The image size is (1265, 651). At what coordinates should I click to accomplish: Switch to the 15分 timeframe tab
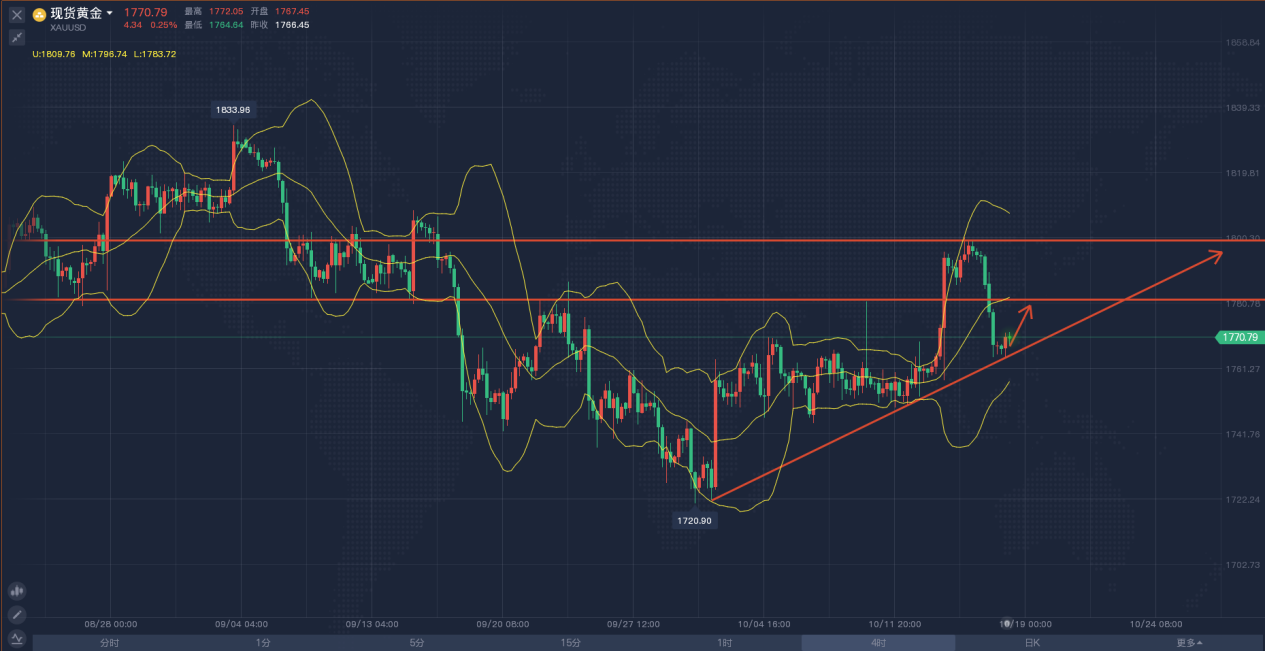[571, 643]
